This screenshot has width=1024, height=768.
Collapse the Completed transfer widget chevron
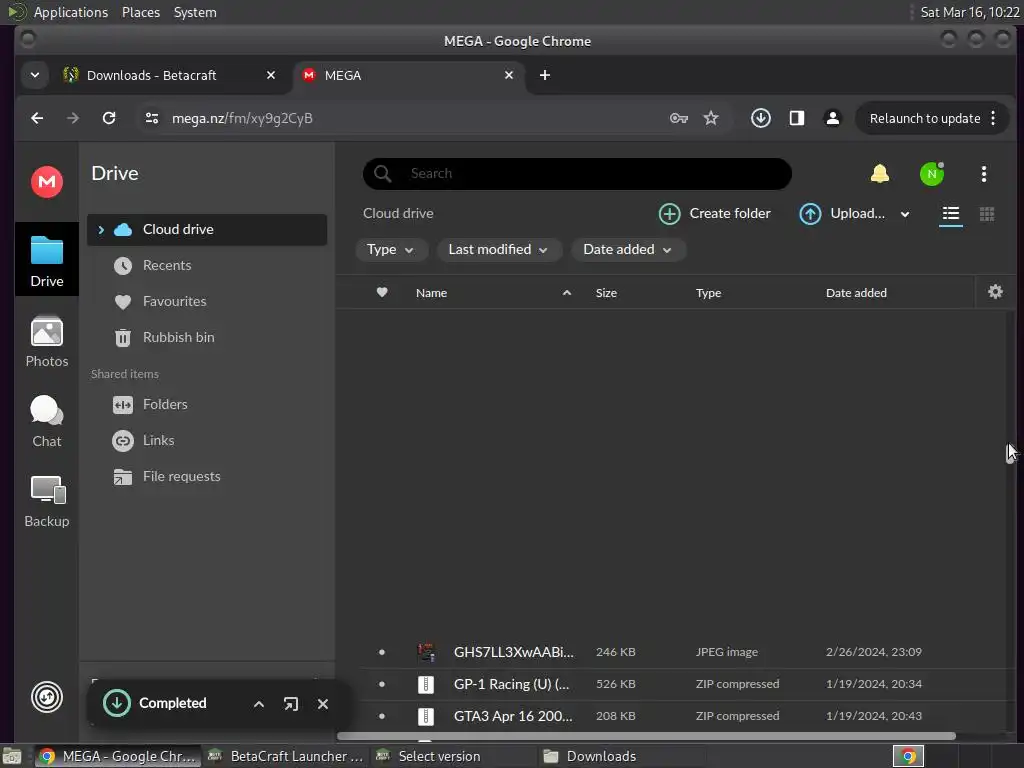tap(259, 704)
